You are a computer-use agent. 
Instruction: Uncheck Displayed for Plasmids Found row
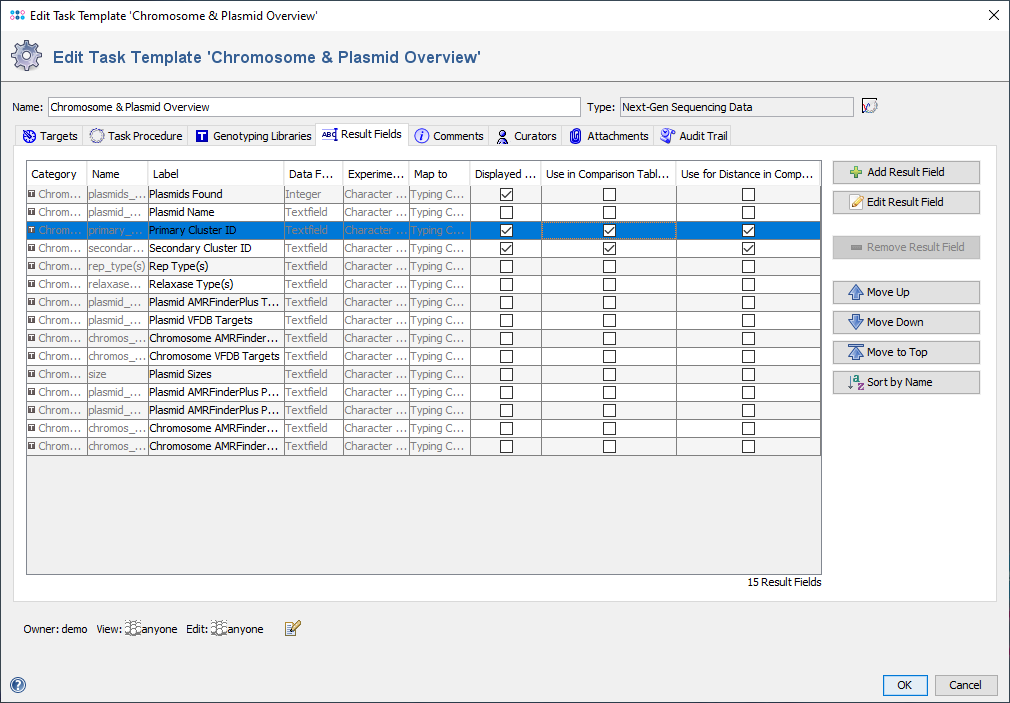point(506,195)
